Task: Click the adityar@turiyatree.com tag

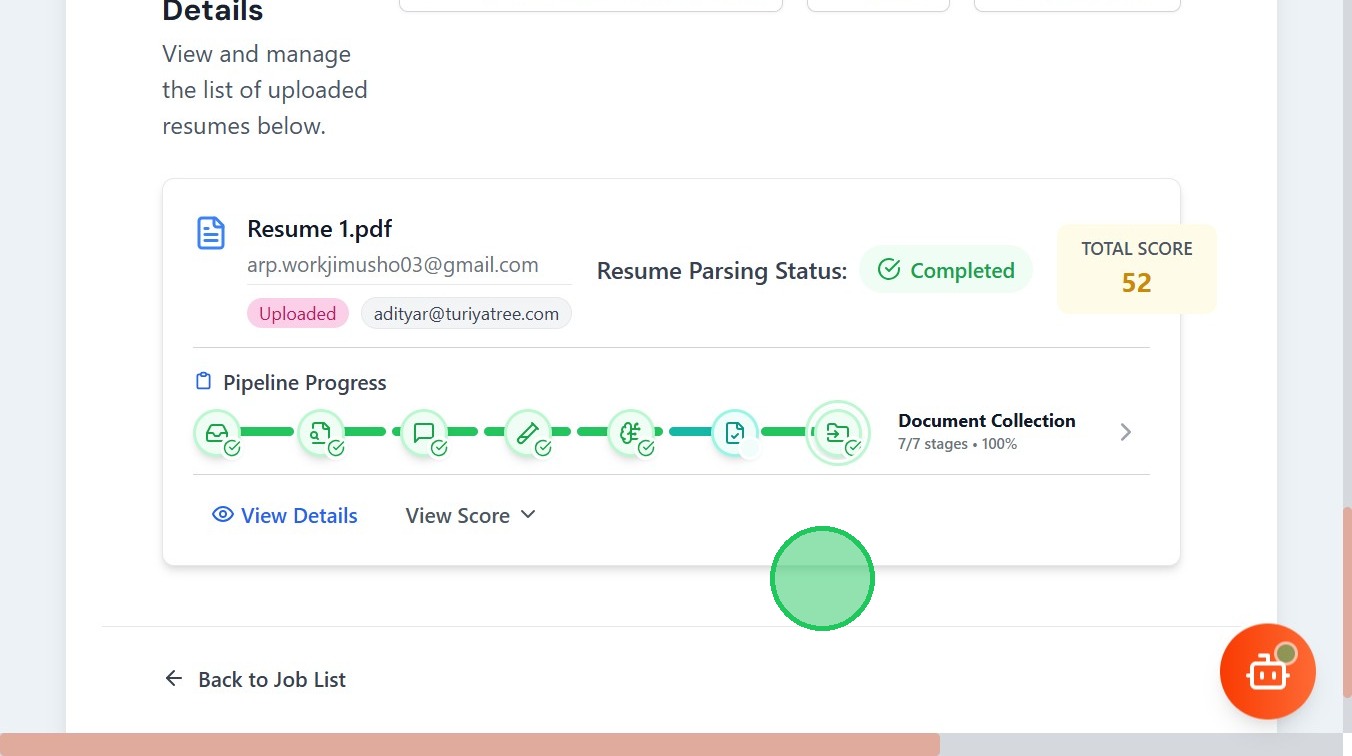Action: click(x=466, y=313)
